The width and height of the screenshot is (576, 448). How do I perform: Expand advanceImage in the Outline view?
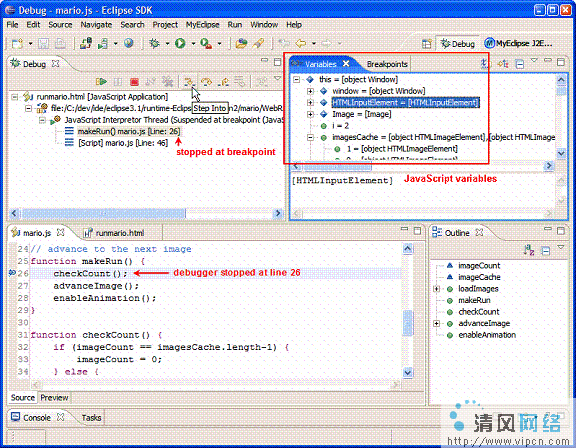coord(436,324)
